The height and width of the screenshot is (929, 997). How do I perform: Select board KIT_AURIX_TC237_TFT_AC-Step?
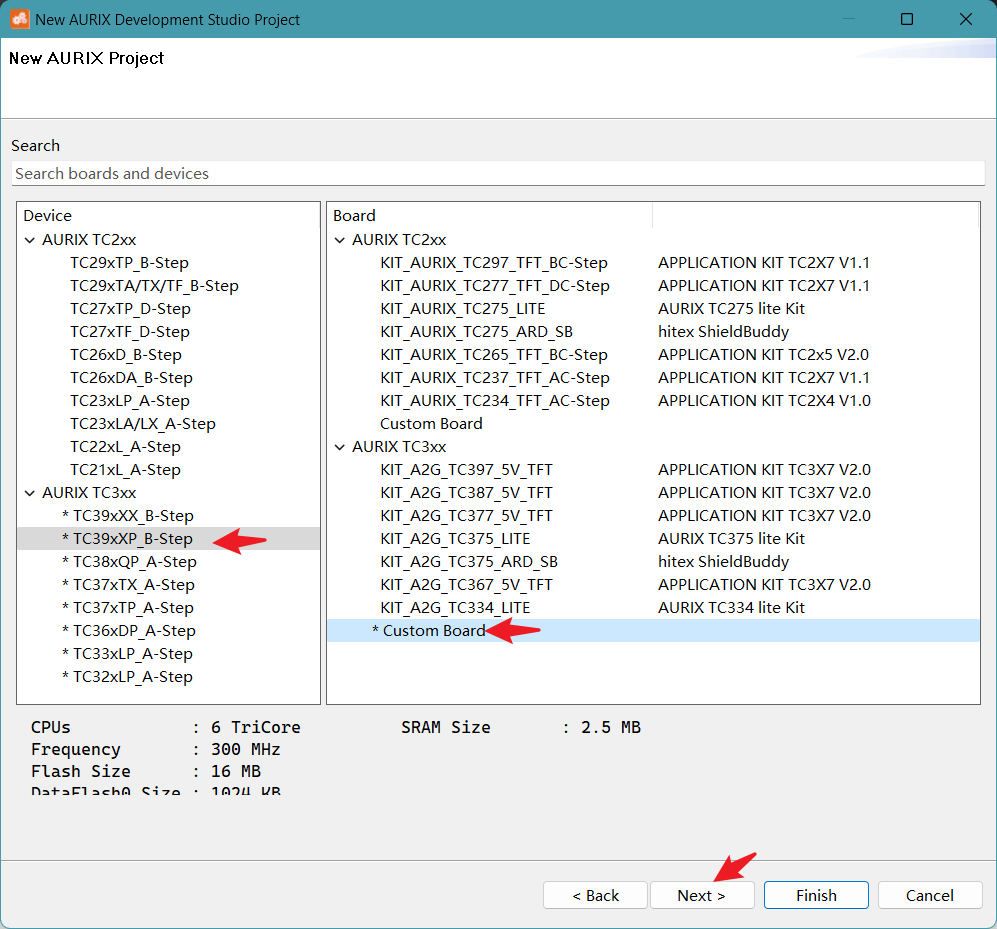click(494, 378)
